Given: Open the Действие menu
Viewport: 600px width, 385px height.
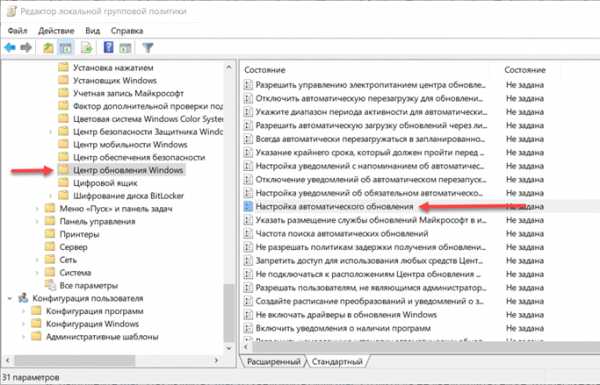Looking at the screenshot, I should click(x=56, y=31).
